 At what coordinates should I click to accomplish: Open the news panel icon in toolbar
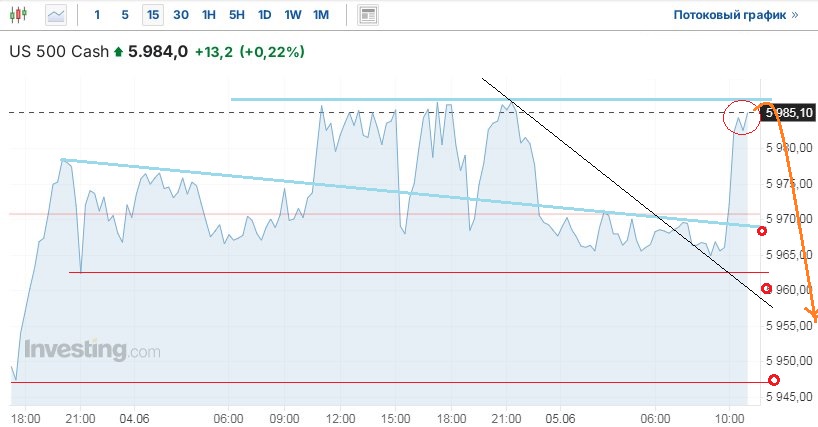pyautogui.click(x=369, y=15)
